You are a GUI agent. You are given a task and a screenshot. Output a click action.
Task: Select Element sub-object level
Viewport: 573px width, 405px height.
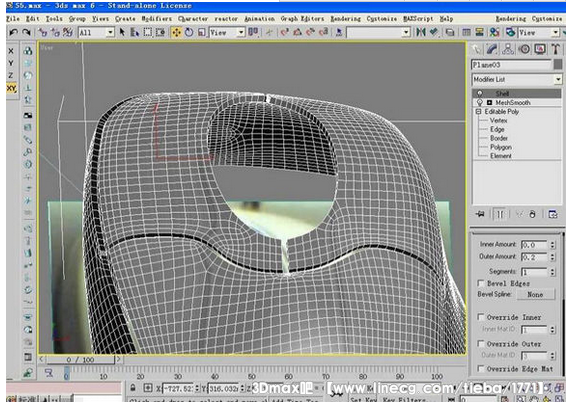(501, 156)
